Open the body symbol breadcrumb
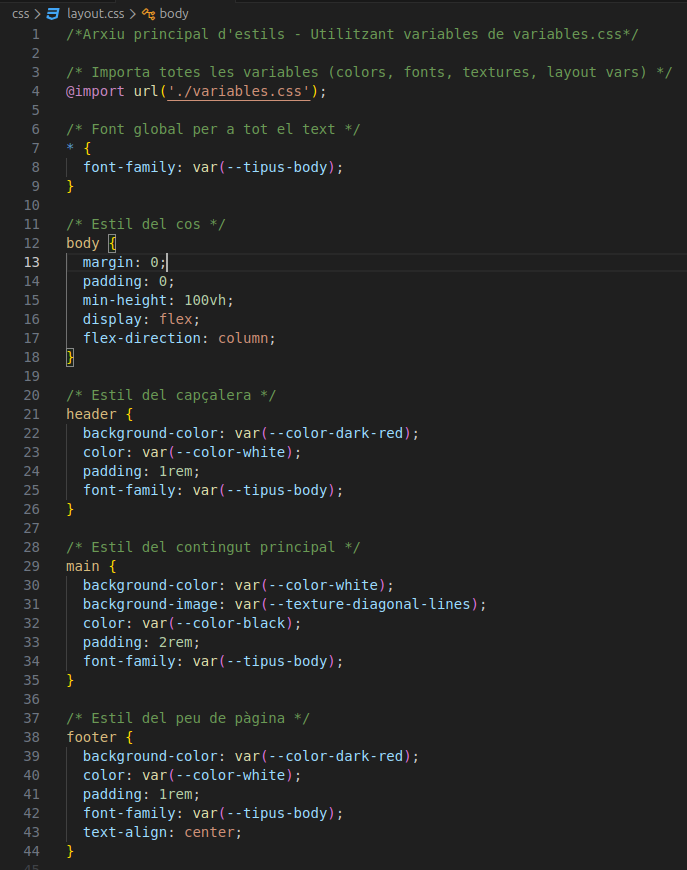Screen dimensions: 687x870 tap(174, 14)
